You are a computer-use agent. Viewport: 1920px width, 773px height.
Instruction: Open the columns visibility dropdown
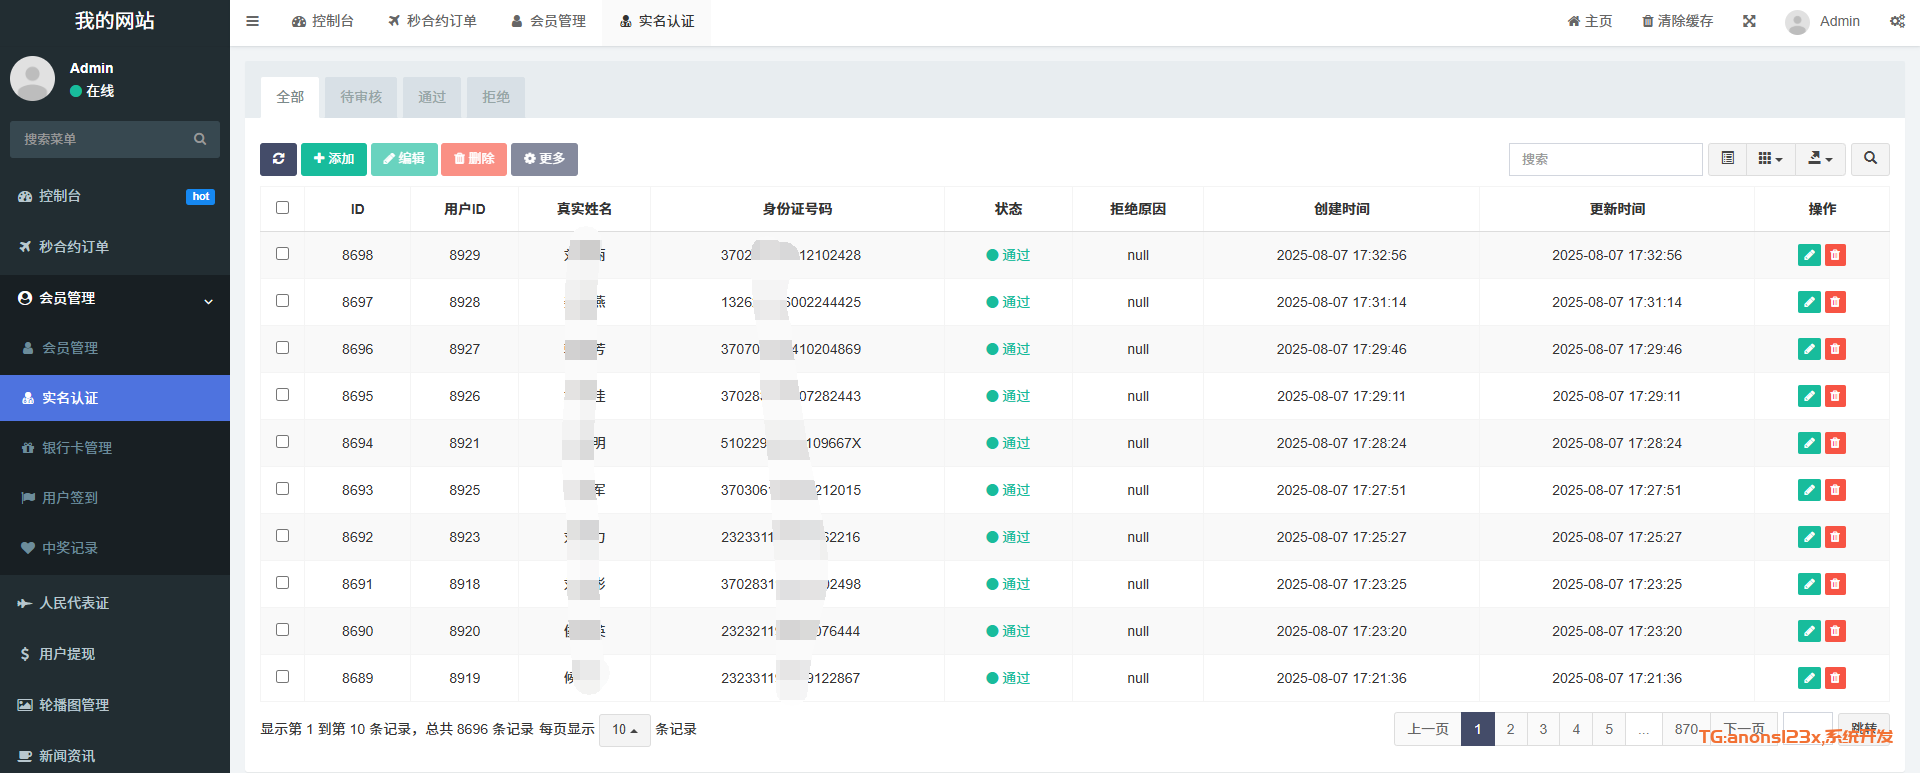tap(1770, 159)
